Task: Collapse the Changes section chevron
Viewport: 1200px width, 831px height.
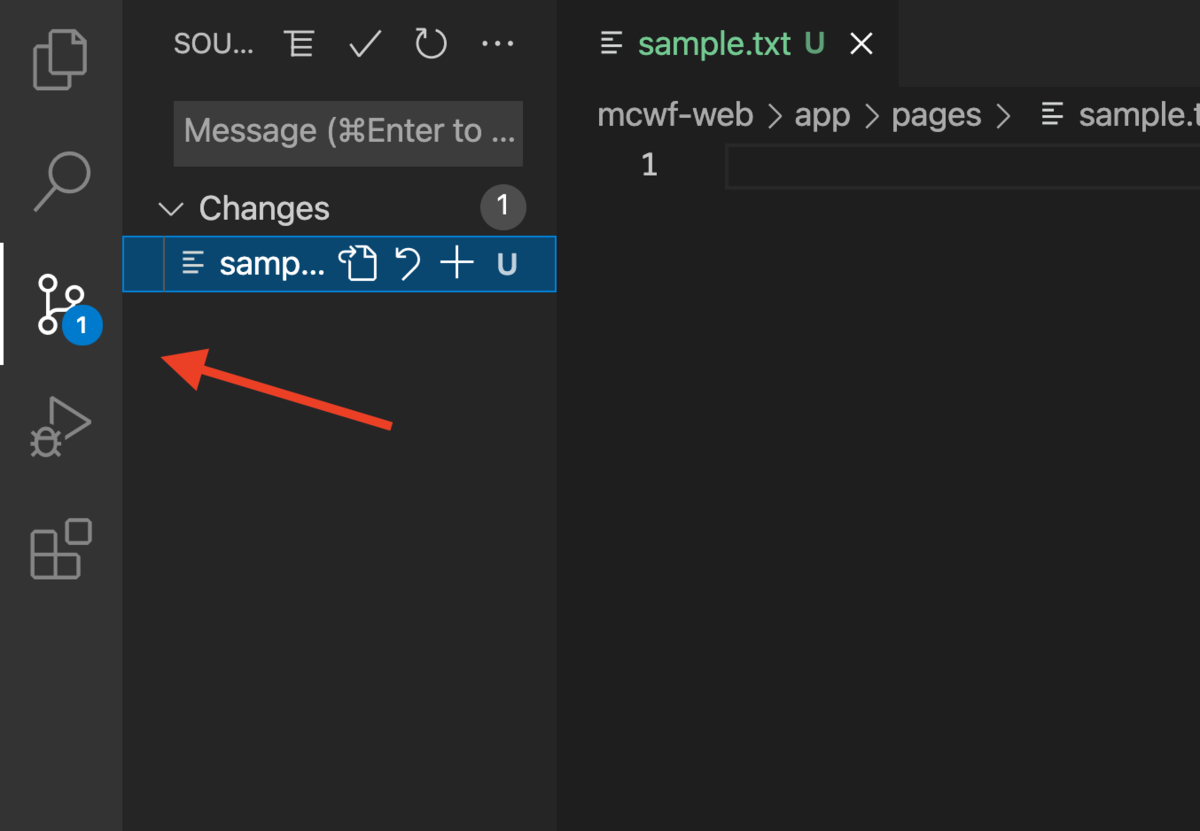Action: [171, 209]
